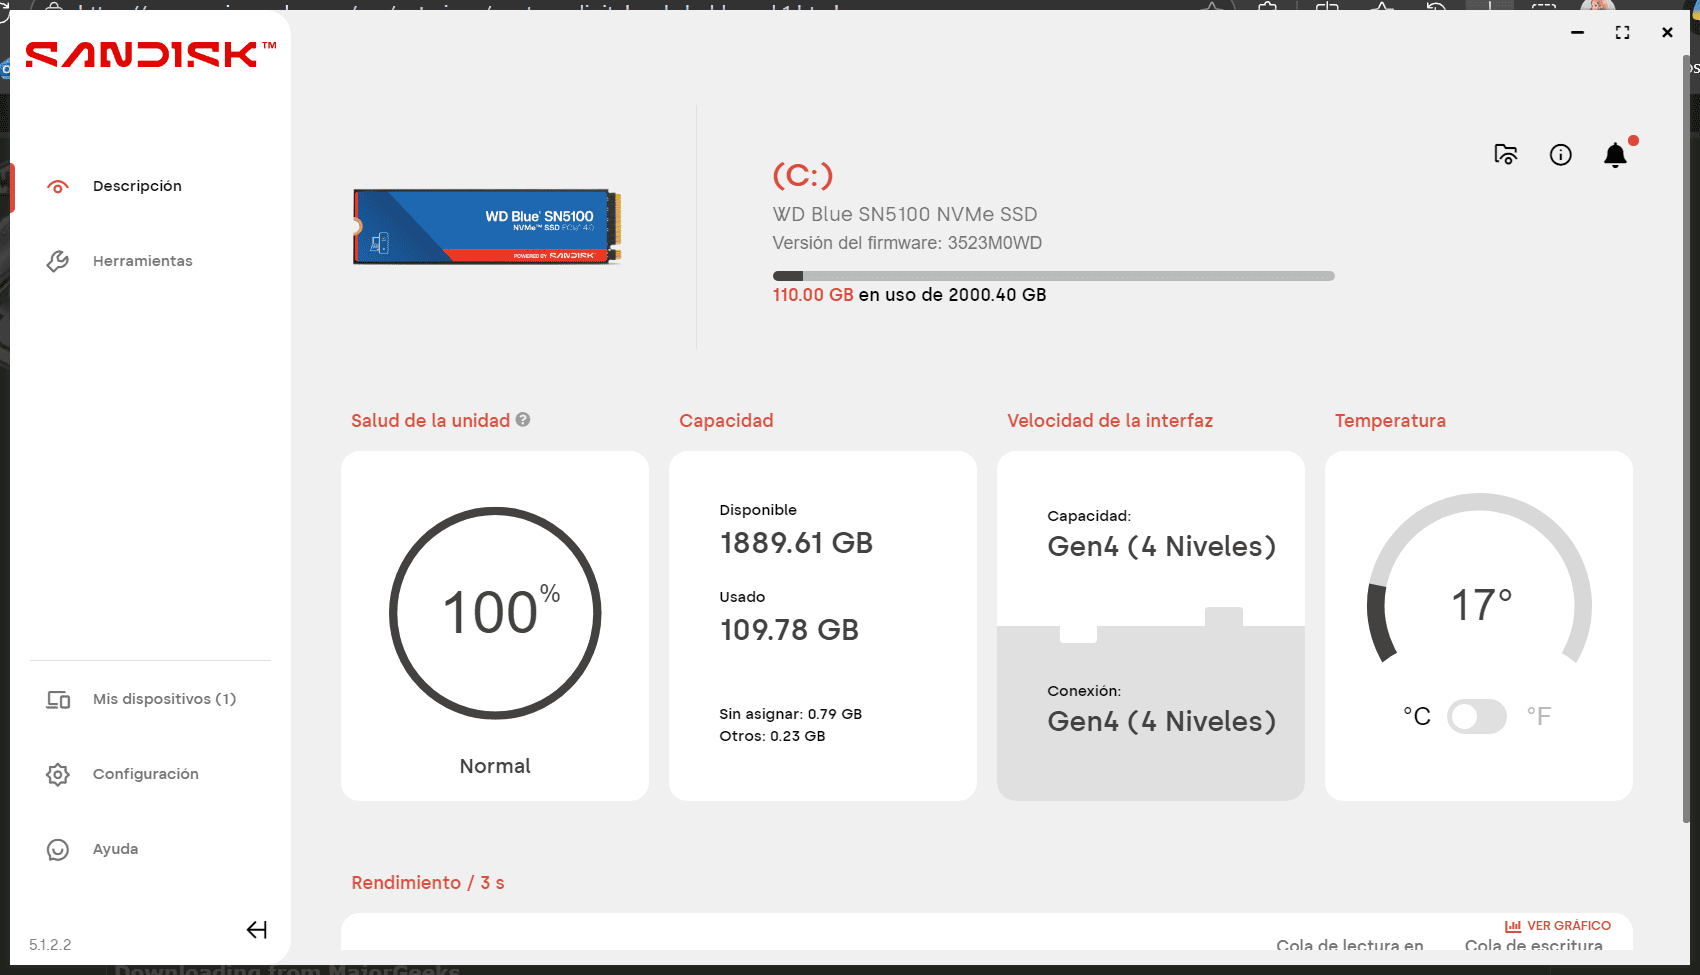
Task: Click the WD Blue SN5100 drive image
Action: pyautogui.click(x=487, y=227)
